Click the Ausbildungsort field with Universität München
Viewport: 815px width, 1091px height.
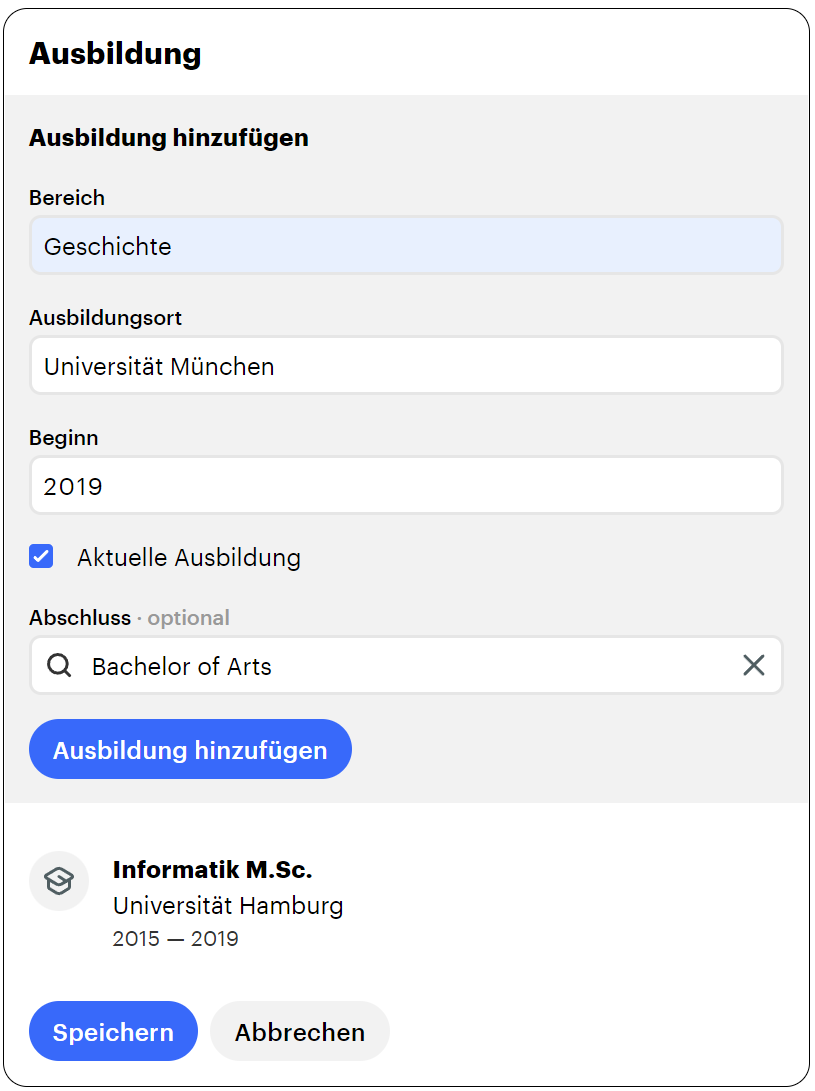tap(406, 366)
